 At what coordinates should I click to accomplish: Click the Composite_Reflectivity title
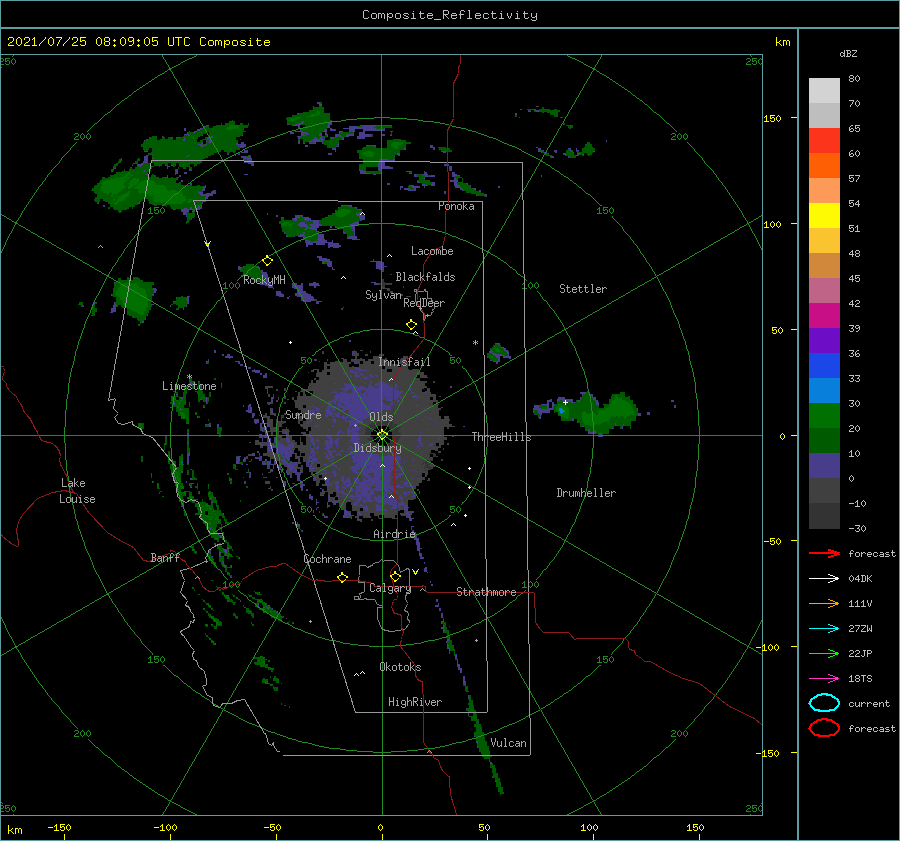(449, 15)
